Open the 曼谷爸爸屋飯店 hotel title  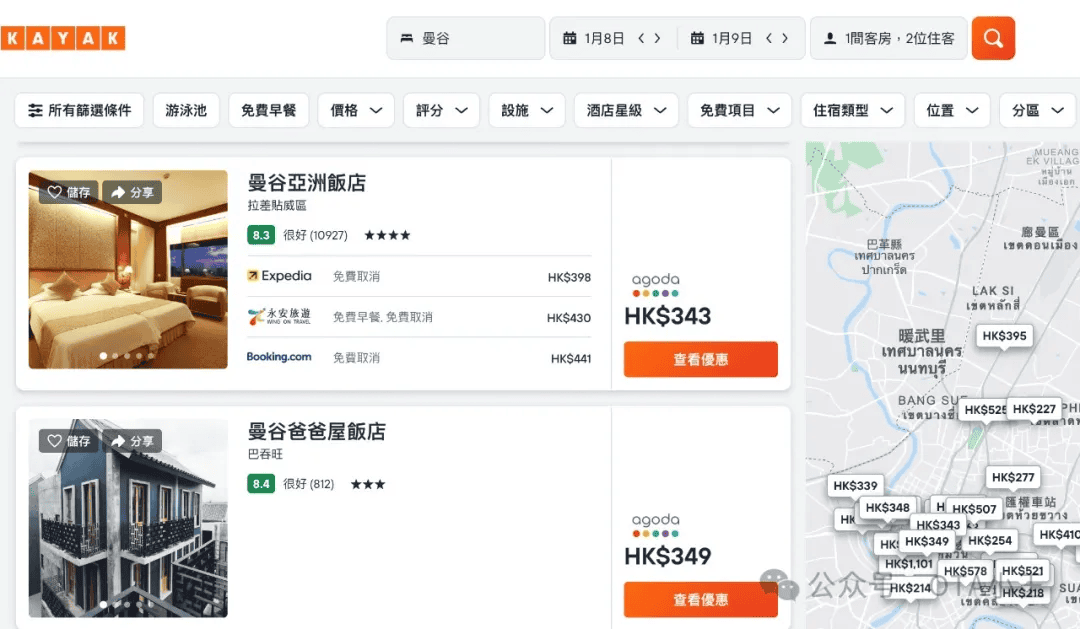pos(316,431)
